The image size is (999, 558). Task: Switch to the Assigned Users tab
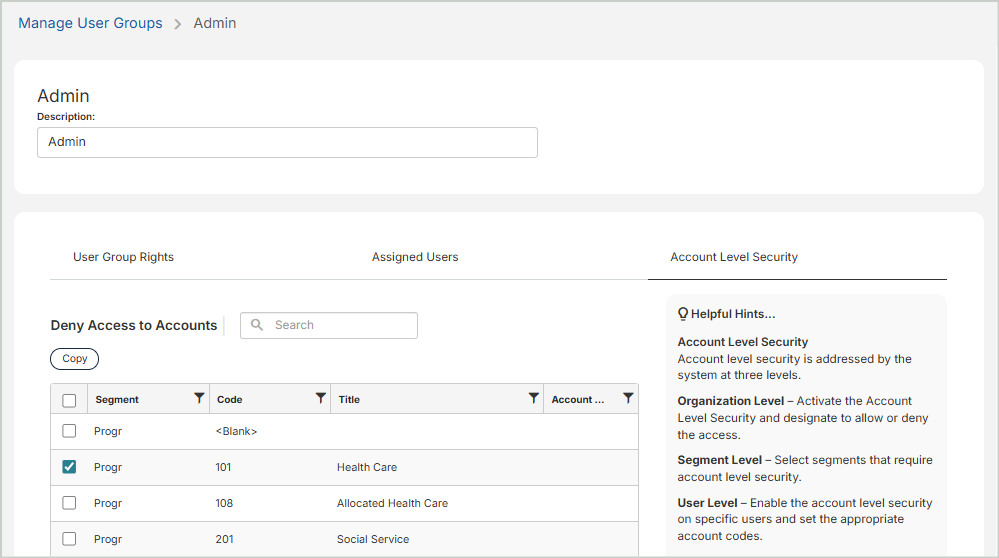coord(415,257)
